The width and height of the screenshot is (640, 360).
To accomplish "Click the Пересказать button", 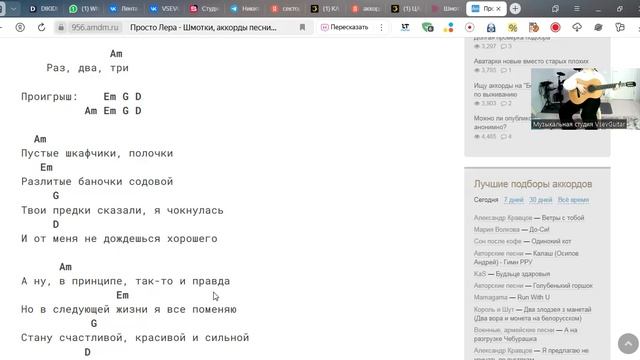I will (344, 27).
